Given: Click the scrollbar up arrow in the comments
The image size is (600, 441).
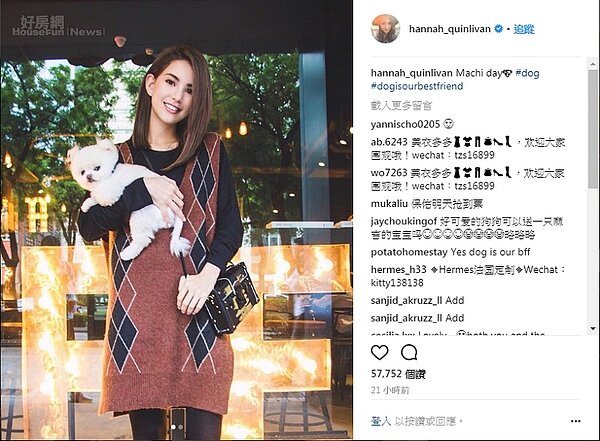Looking at the screenshot, I should (x=593, y=63).
